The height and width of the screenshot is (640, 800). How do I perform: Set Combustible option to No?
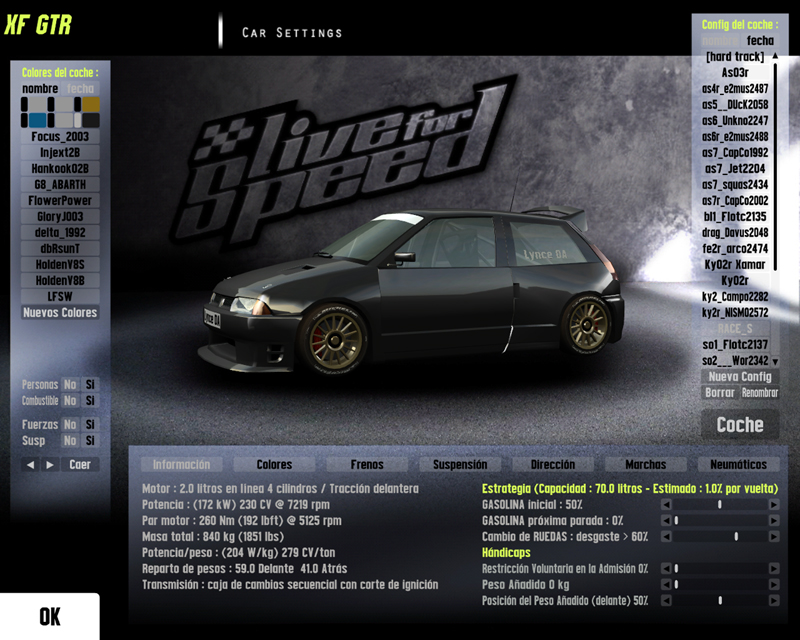(70, 400)
